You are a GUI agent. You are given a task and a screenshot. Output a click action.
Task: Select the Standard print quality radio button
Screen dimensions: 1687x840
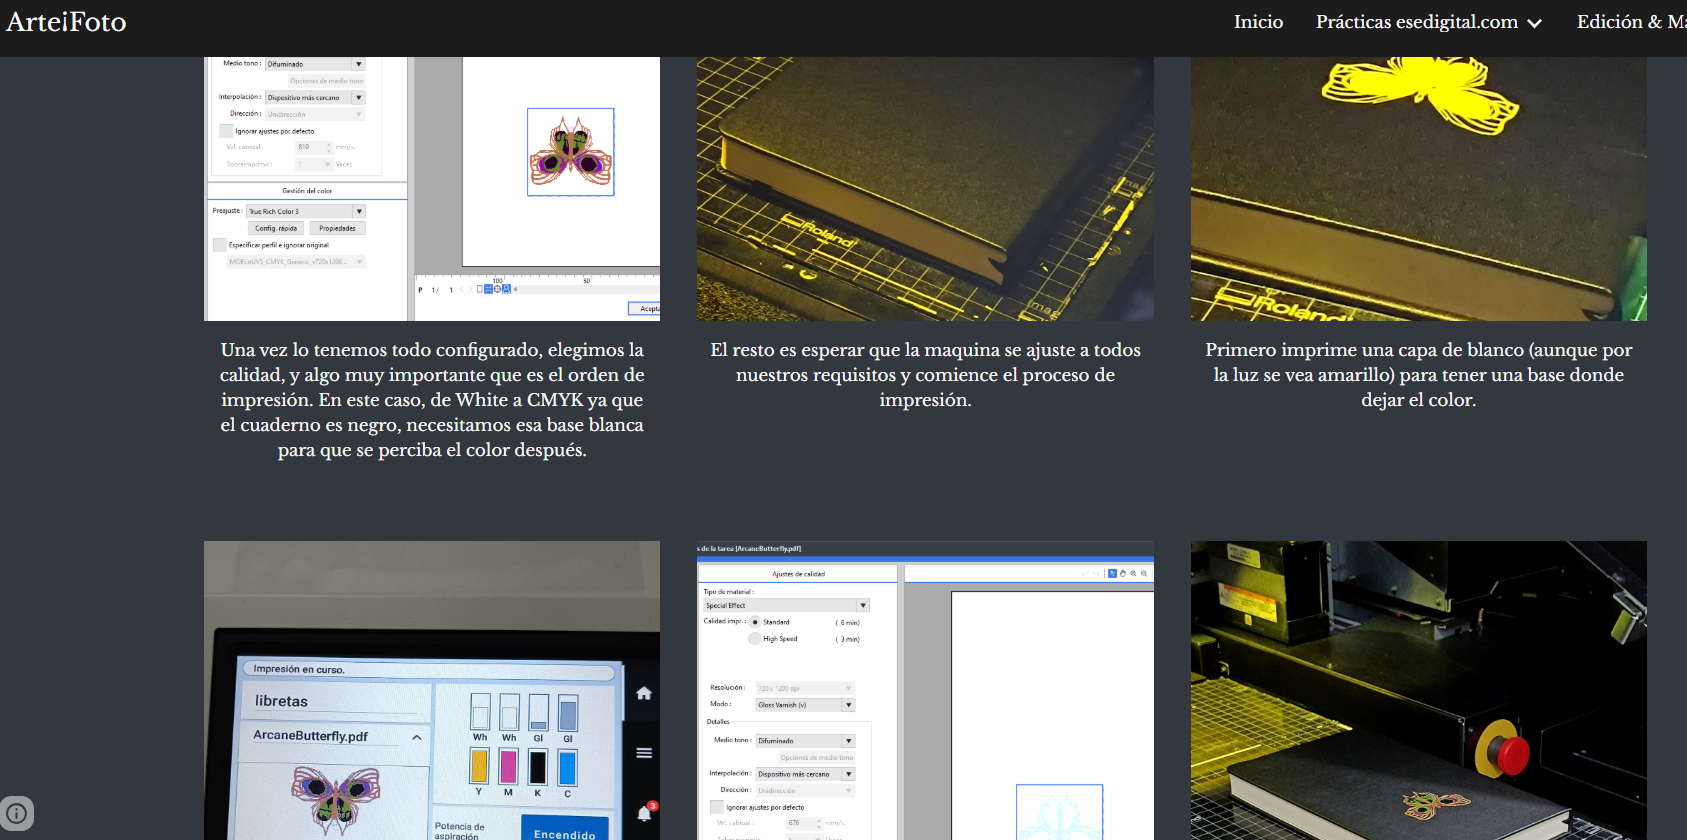[755, 622]
